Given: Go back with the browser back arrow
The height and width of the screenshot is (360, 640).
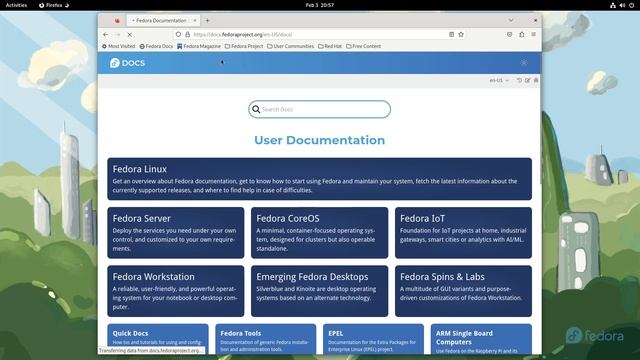Looking at the screenshot, I should pos(106,35).
